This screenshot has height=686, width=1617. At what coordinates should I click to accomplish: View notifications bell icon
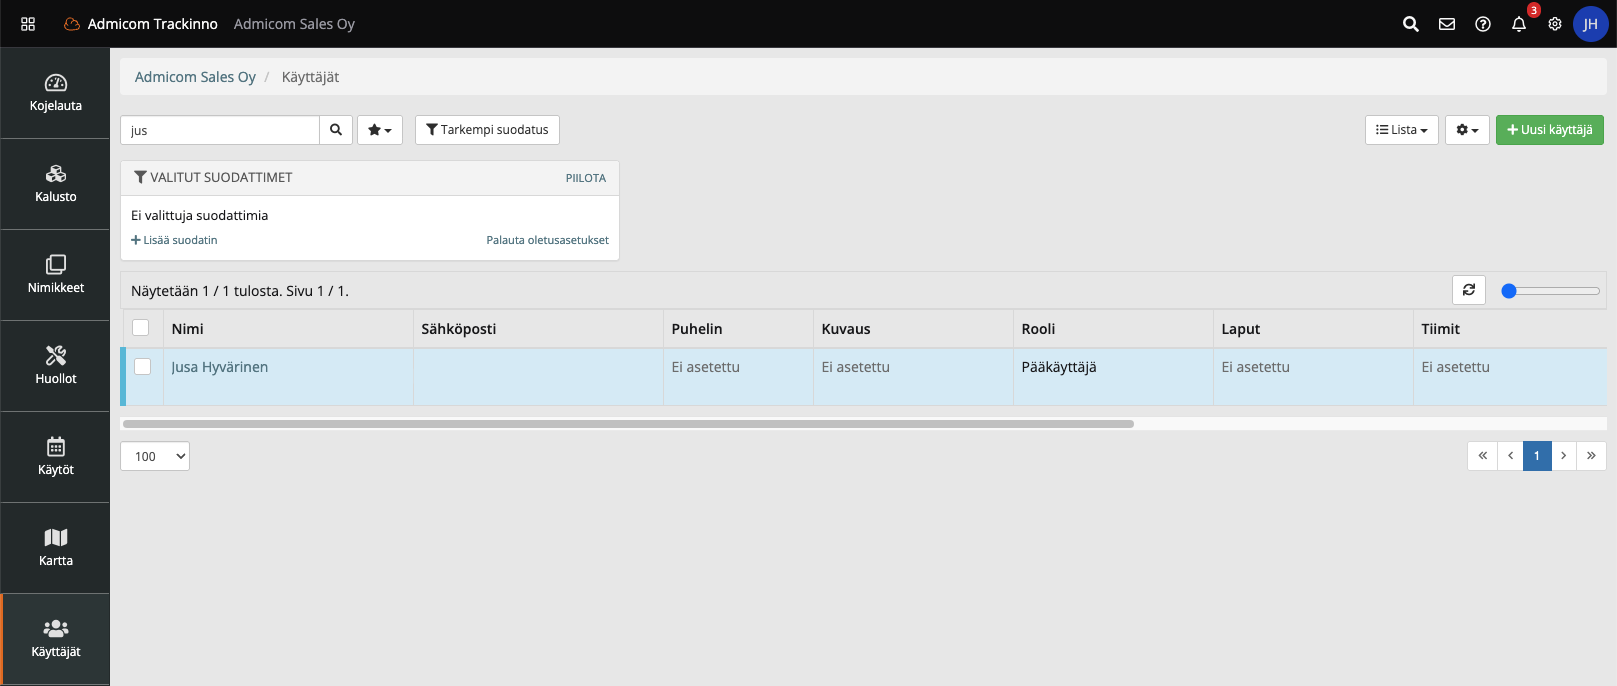point(1519,24)
